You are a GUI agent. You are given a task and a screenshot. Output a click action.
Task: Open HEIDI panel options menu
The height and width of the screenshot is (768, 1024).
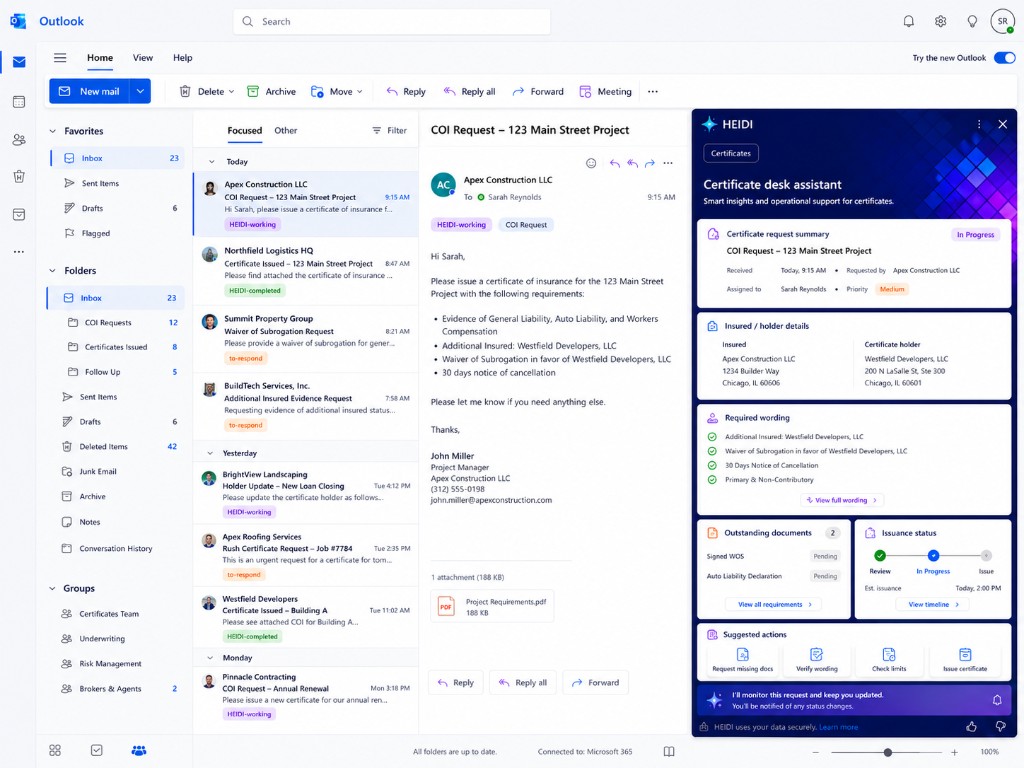tap(979, 124)
